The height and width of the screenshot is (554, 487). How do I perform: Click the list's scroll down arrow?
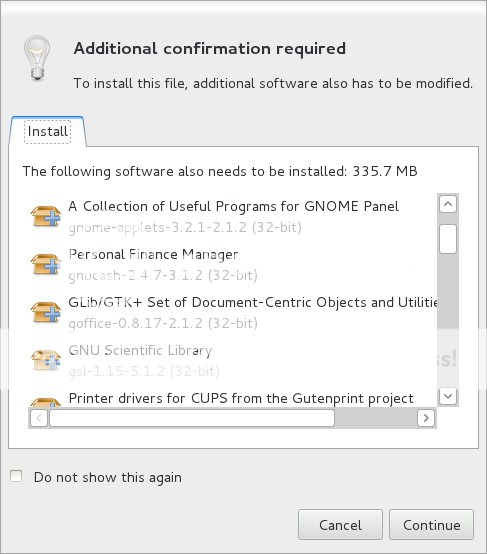(x=448, y=396)
